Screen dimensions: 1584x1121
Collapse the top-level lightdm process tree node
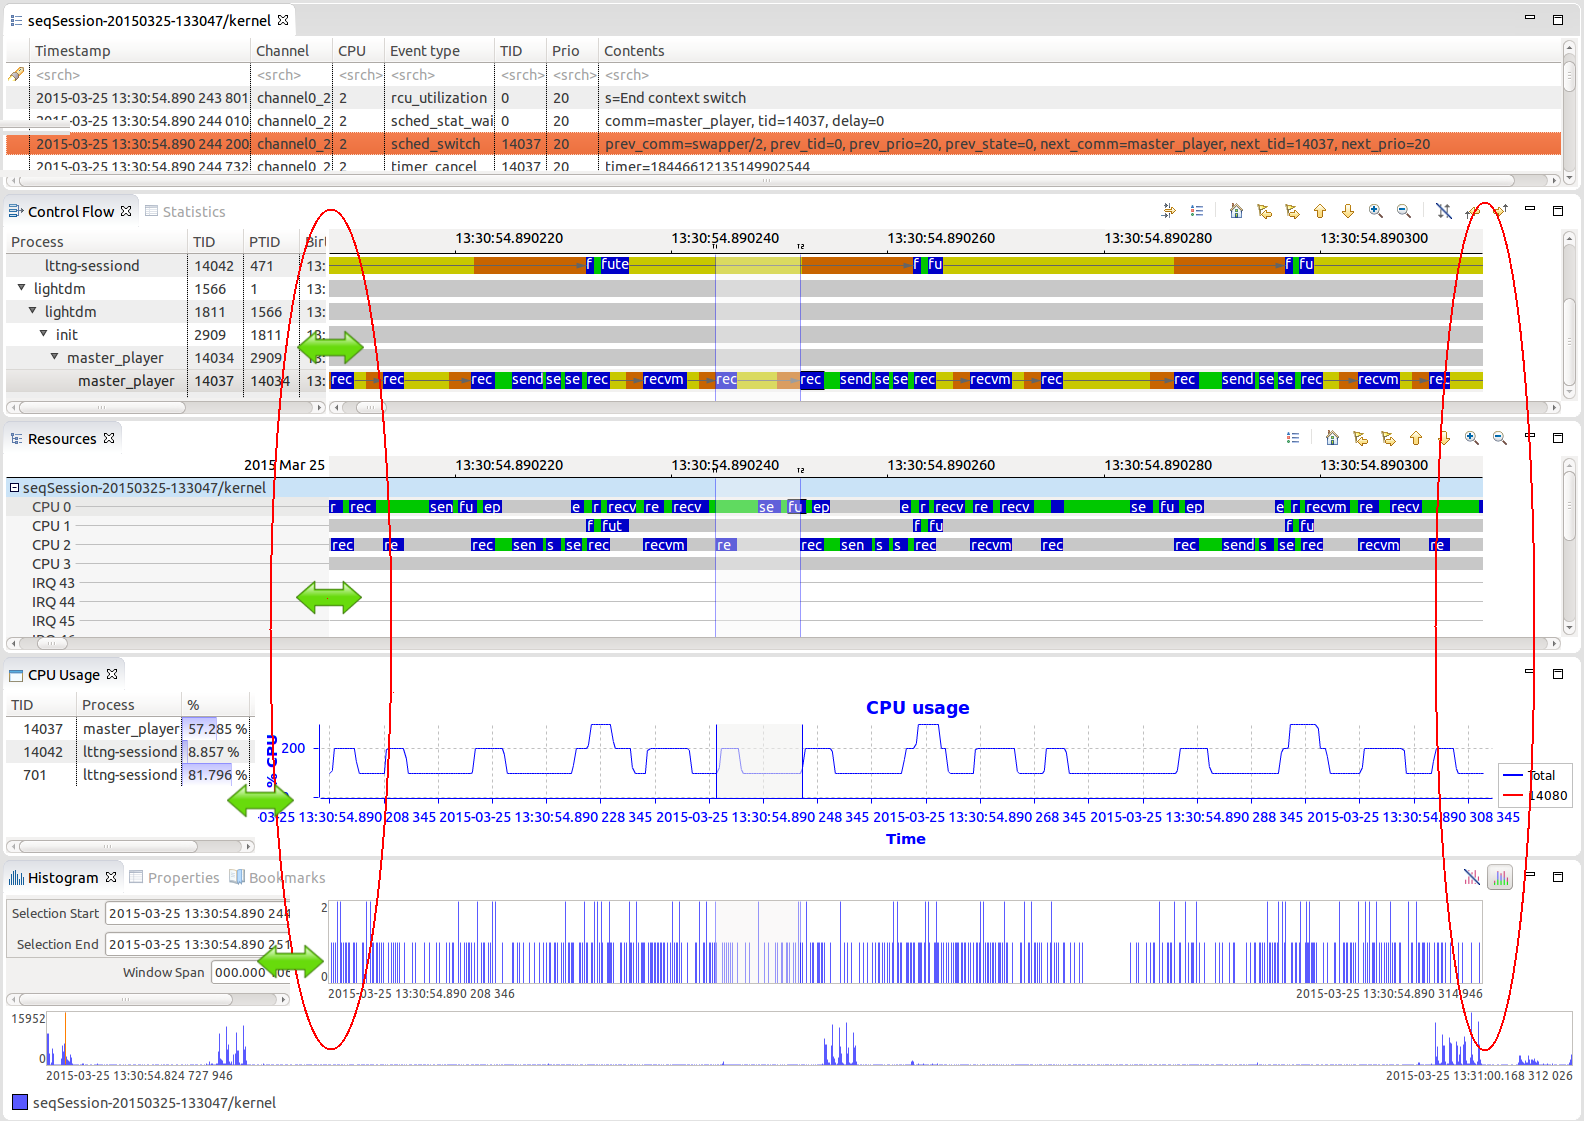click(22, 288)
